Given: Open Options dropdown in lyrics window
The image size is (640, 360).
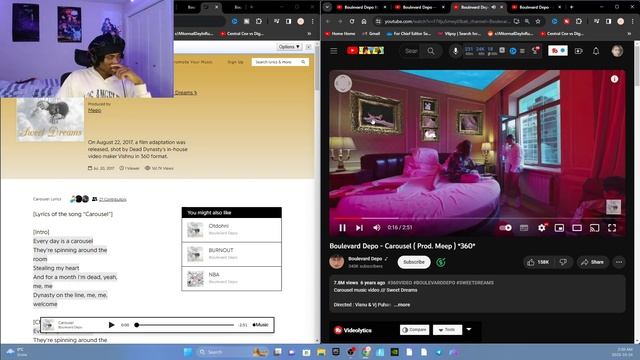Looking at the screenshot, I should pyautogui.click(x=289, y=47).
